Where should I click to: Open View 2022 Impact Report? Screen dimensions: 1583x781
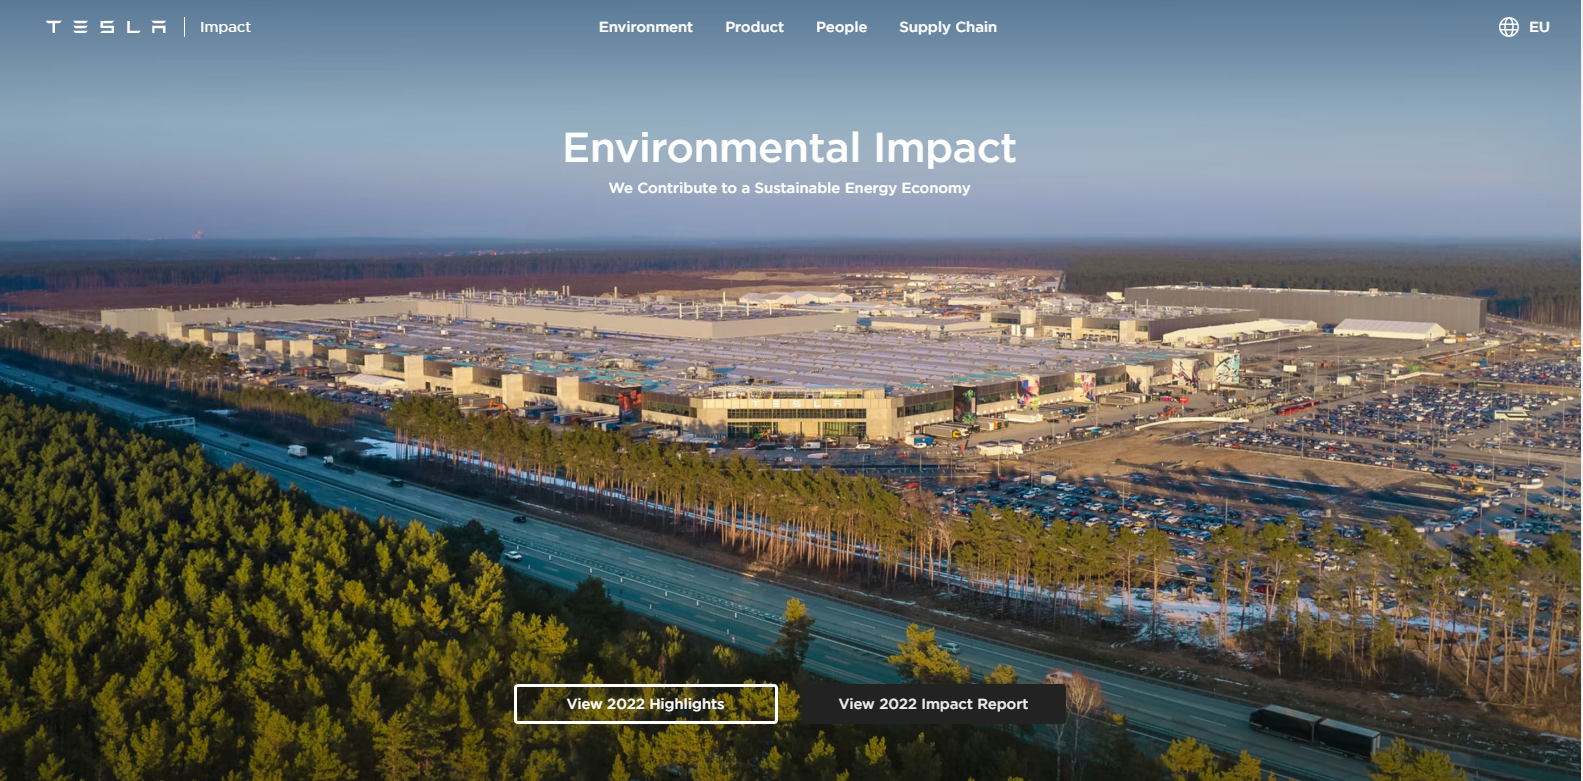click(x=933, y=704)
